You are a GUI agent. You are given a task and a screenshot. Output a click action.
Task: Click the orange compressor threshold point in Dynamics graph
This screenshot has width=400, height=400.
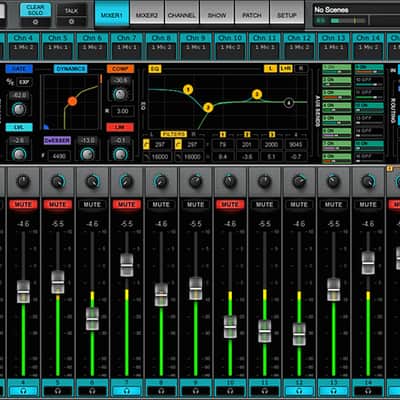coord(72,101)
